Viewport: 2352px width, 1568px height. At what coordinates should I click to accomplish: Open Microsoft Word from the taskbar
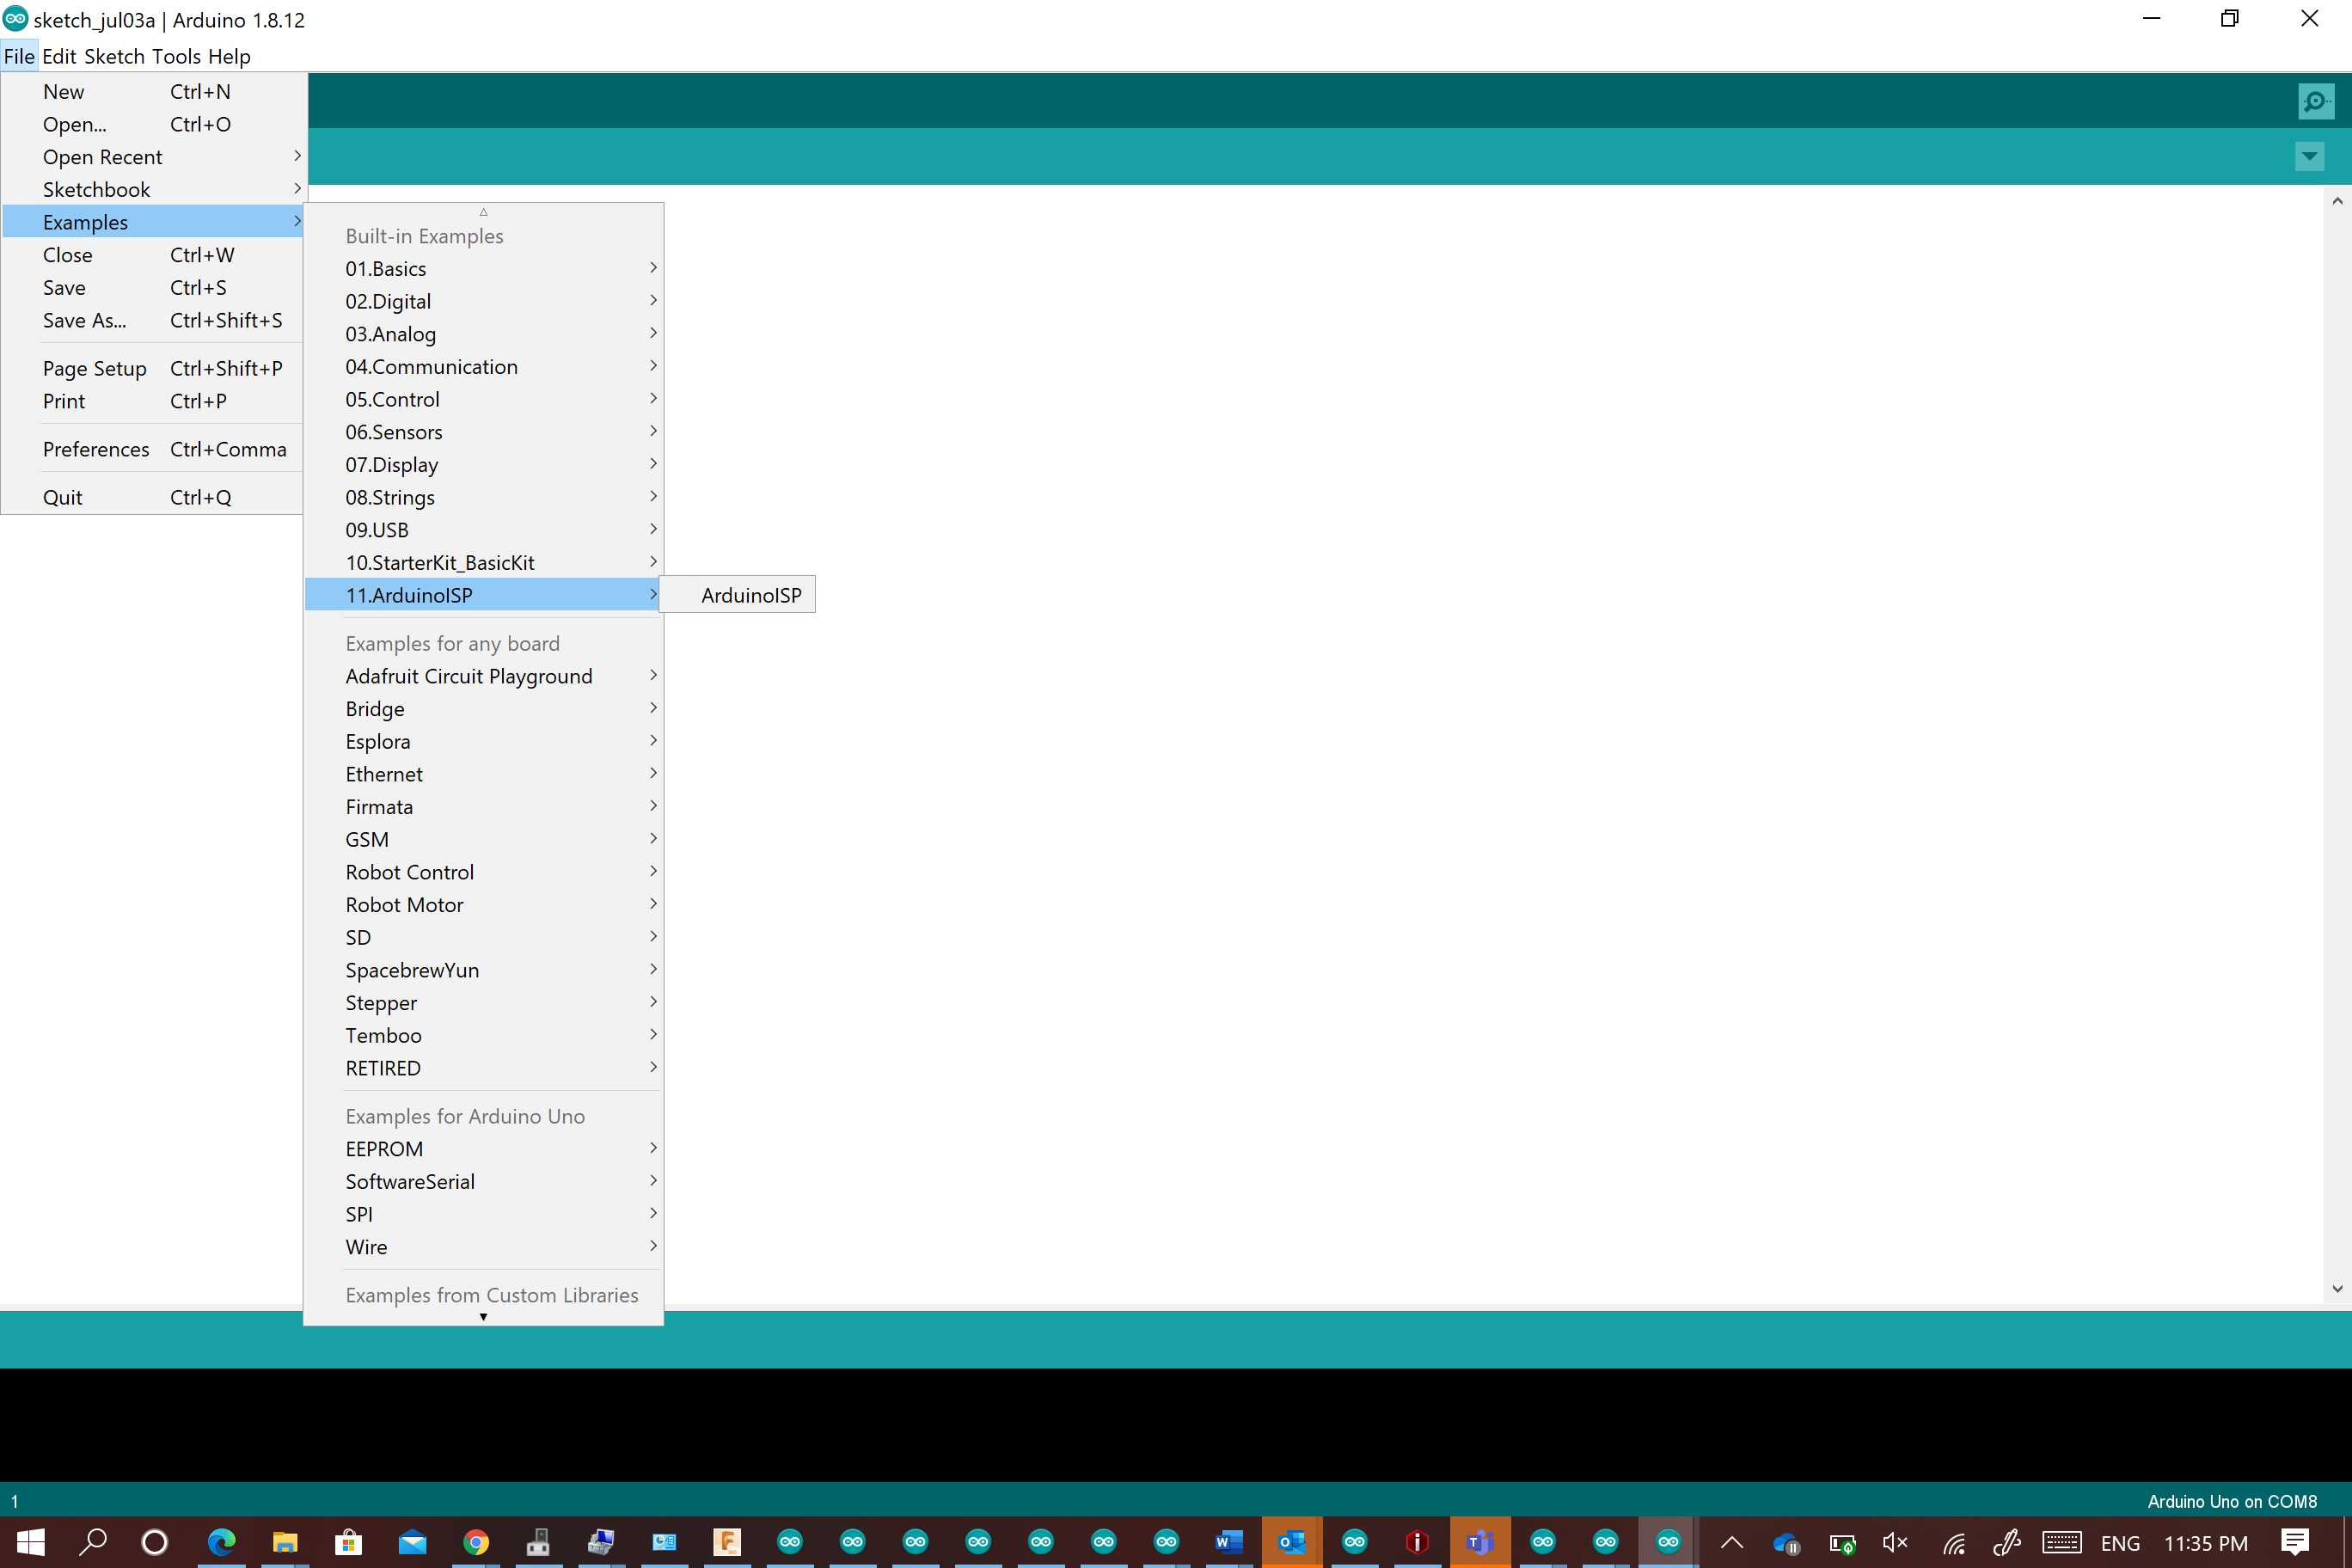[x=1228, y=1542]
